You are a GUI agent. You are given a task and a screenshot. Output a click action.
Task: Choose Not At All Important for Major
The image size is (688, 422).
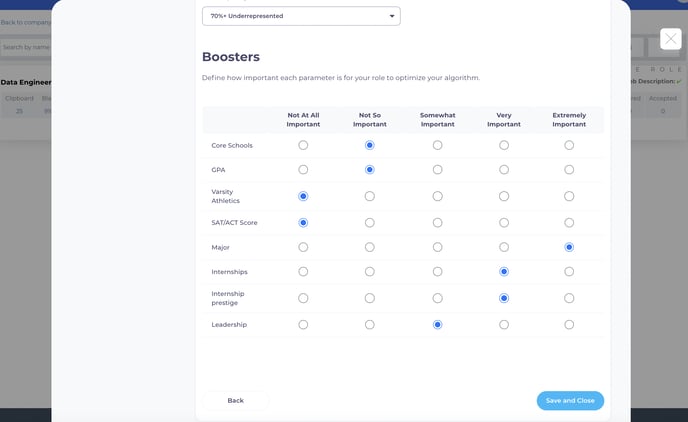pos(303,247)
